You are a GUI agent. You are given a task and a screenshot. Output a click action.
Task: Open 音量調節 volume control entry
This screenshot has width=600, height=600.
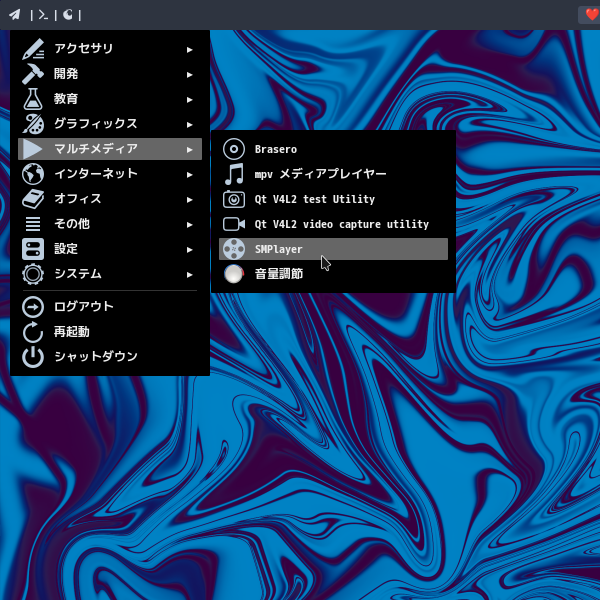point(333,274)
